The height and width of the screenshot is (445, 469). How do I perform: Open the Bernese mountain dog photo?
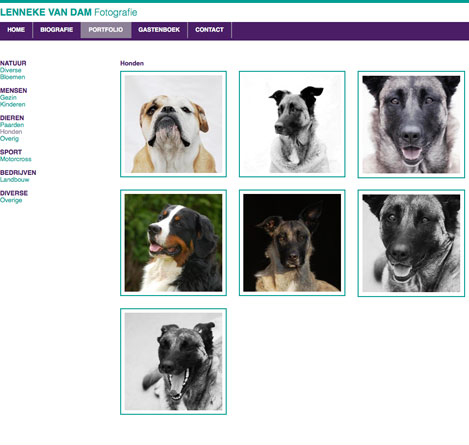click(x=173, y=243)
